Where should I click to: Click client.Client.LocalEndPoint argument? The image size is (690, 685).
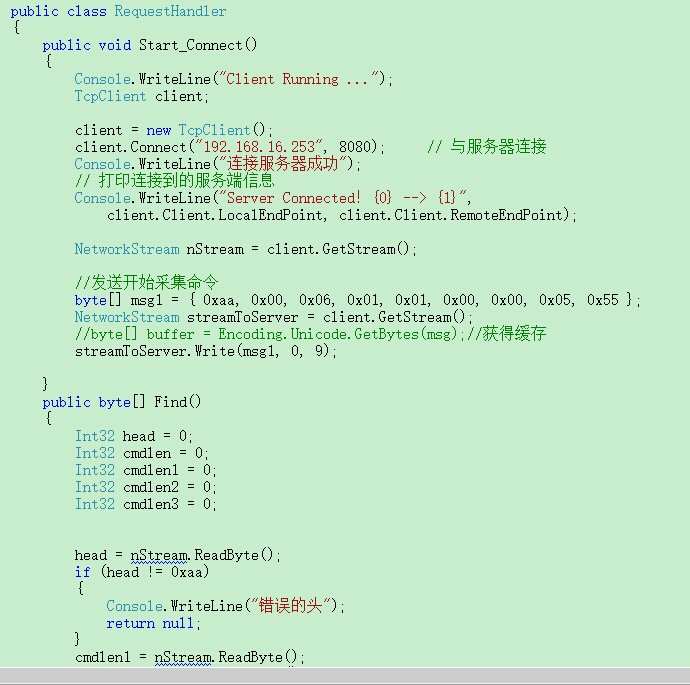pyautogui.click(x=215, y=215)
